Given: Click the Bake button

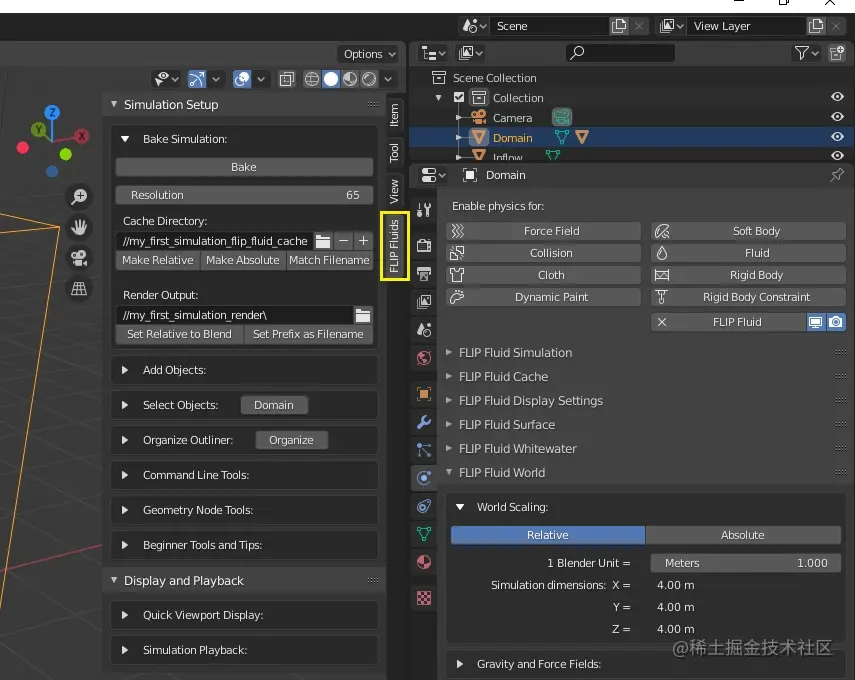Looking at the screenshot, I should click(x=244, y=167).
